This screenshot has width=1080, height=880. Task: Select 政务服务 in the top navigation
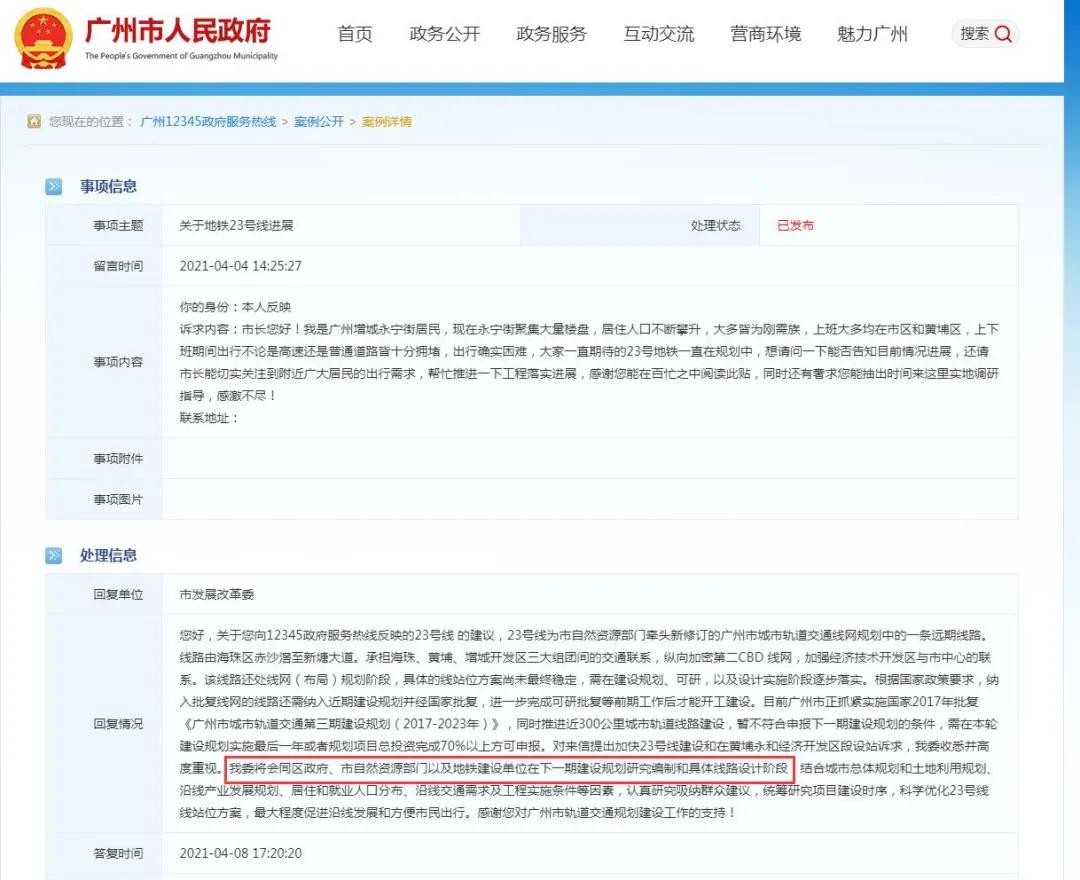click(x=551, y=34)
